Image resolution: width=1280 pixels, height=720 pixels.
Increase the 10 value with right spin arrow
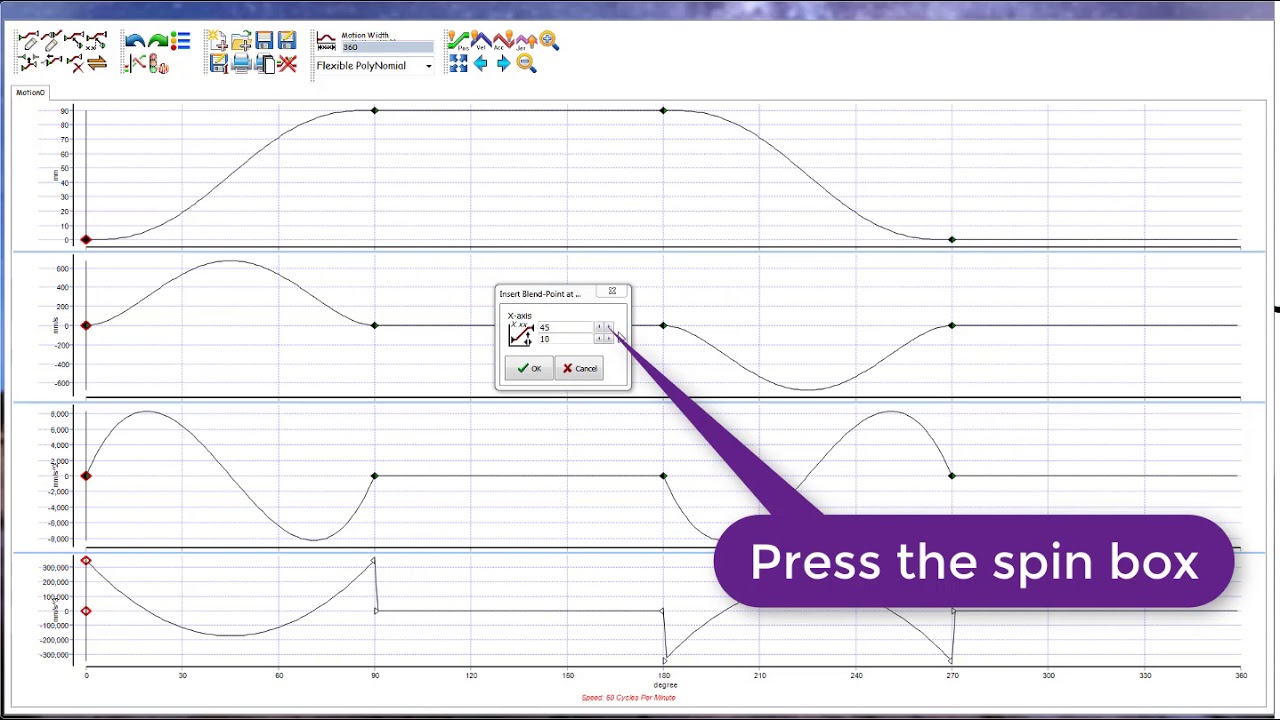click(x=608, y=339)
